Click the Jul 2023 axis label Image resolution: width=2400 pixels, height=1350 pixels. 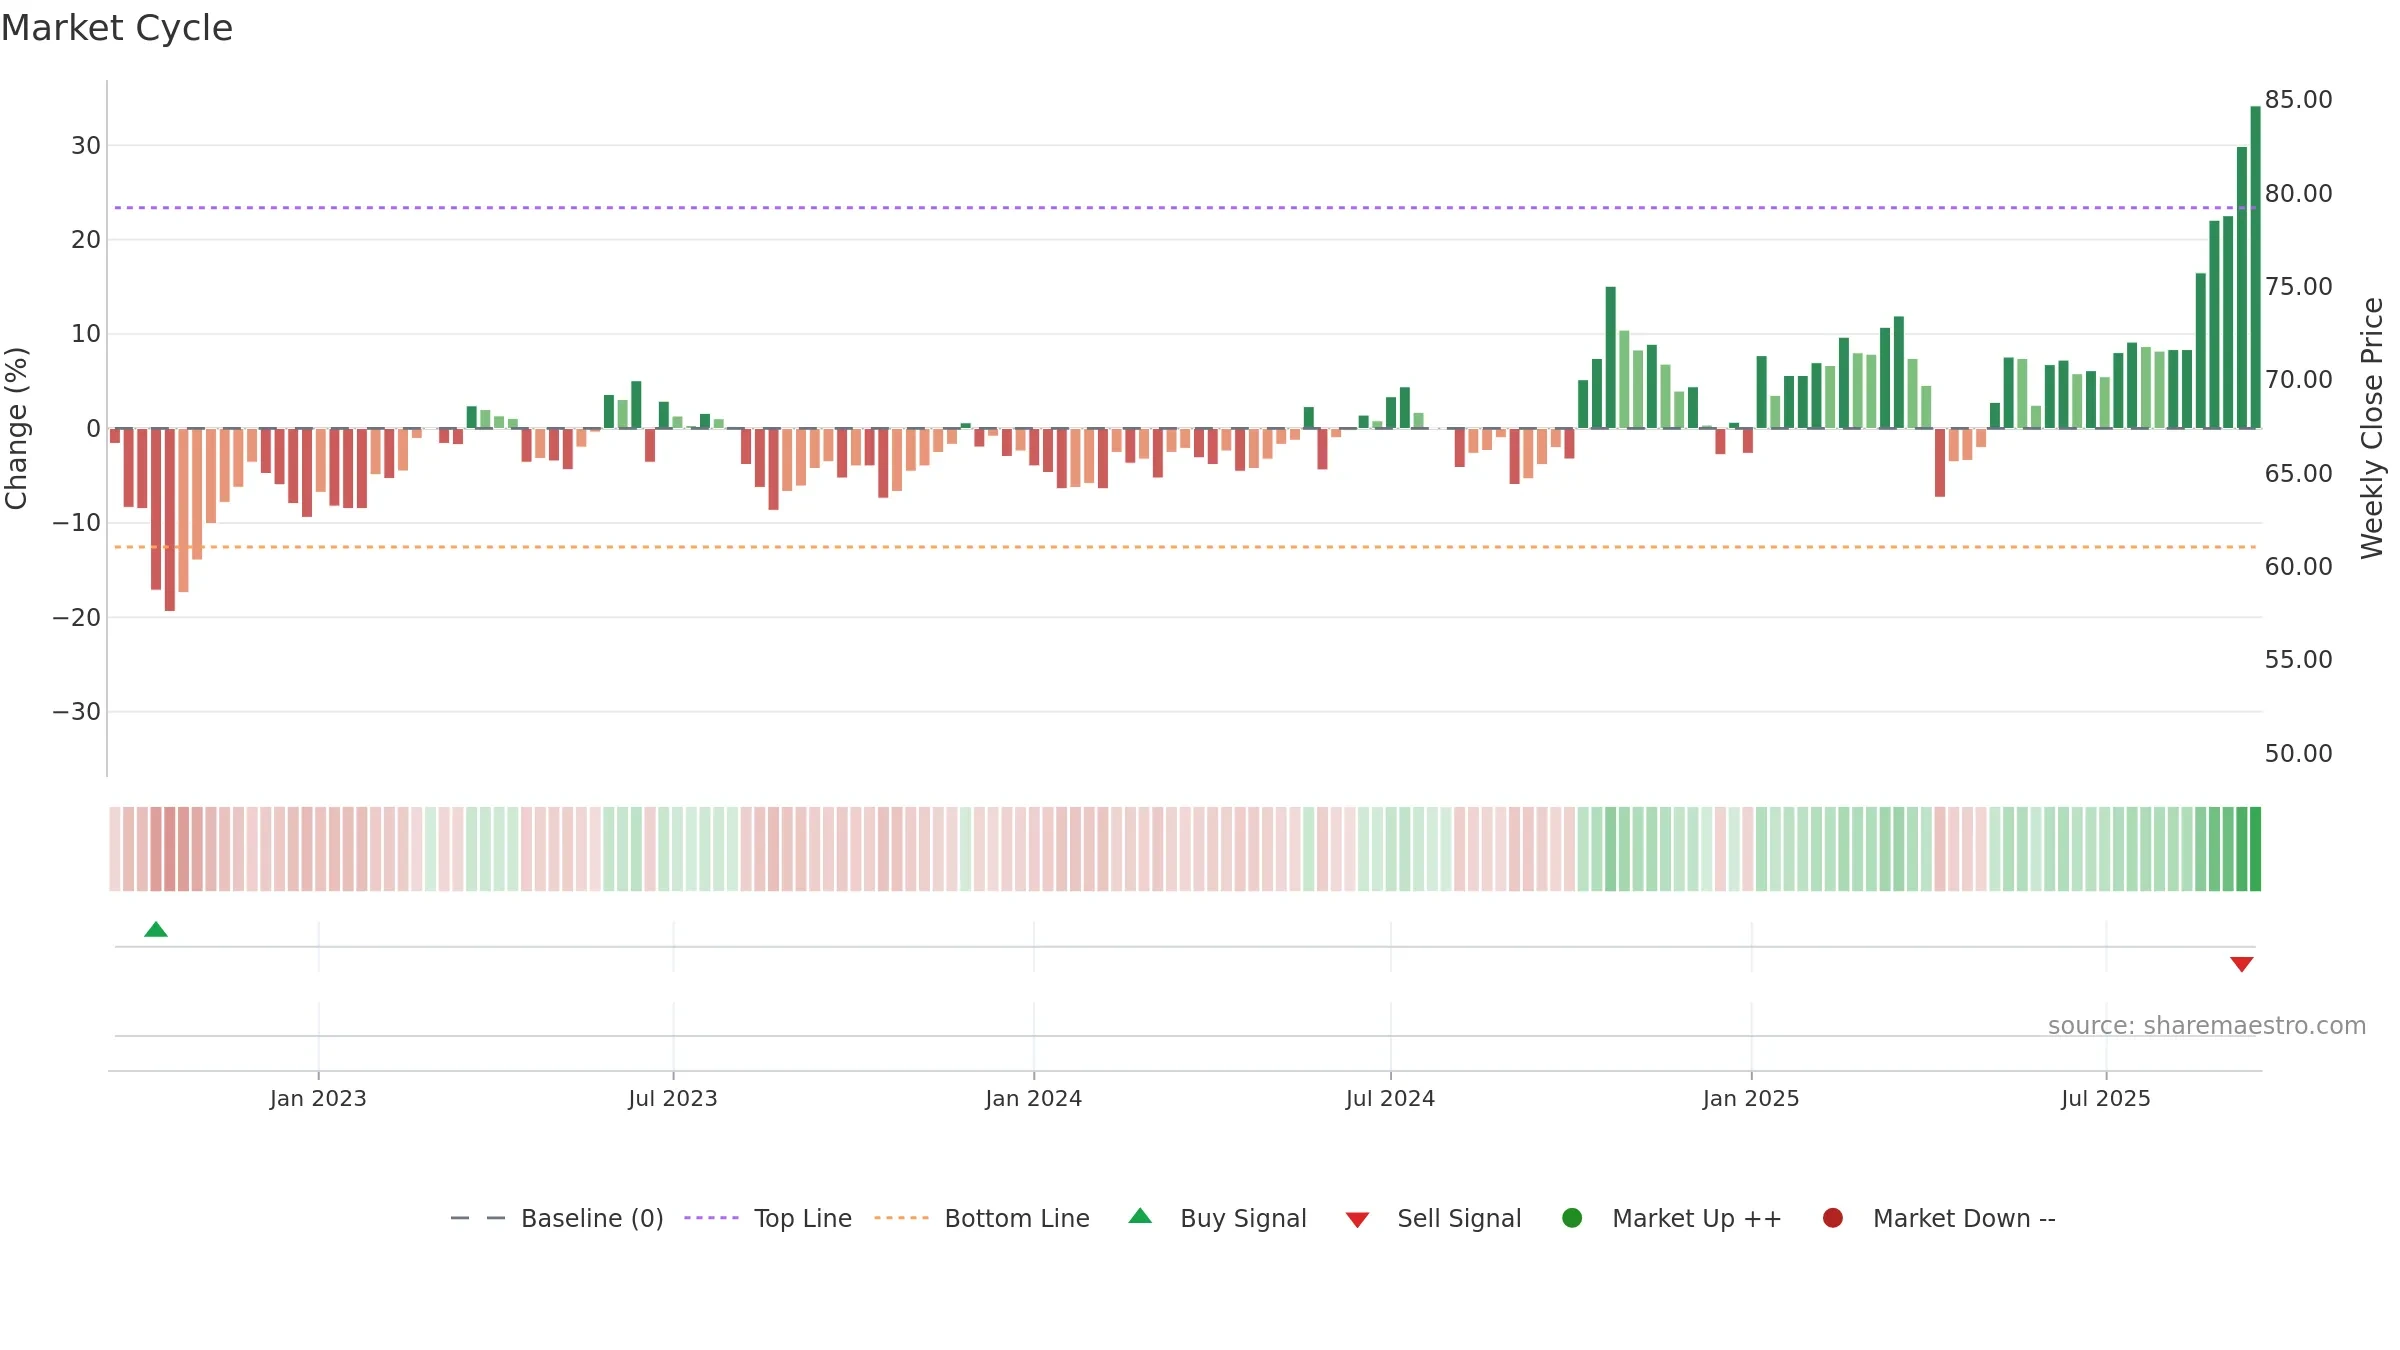coord(673,1099)
